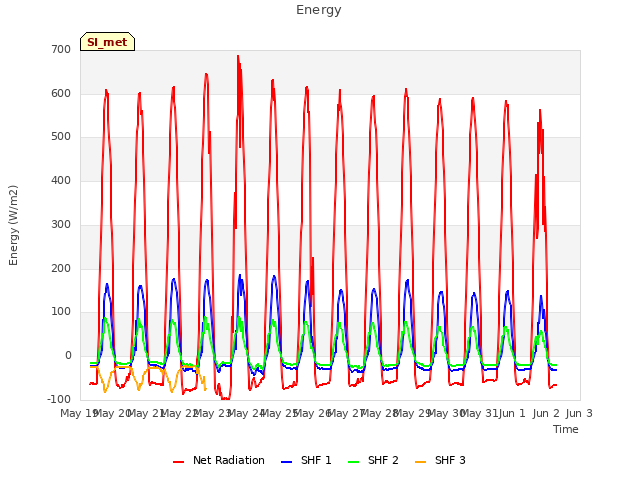Toggle SHF 2 series in legend

coord(373,460)
